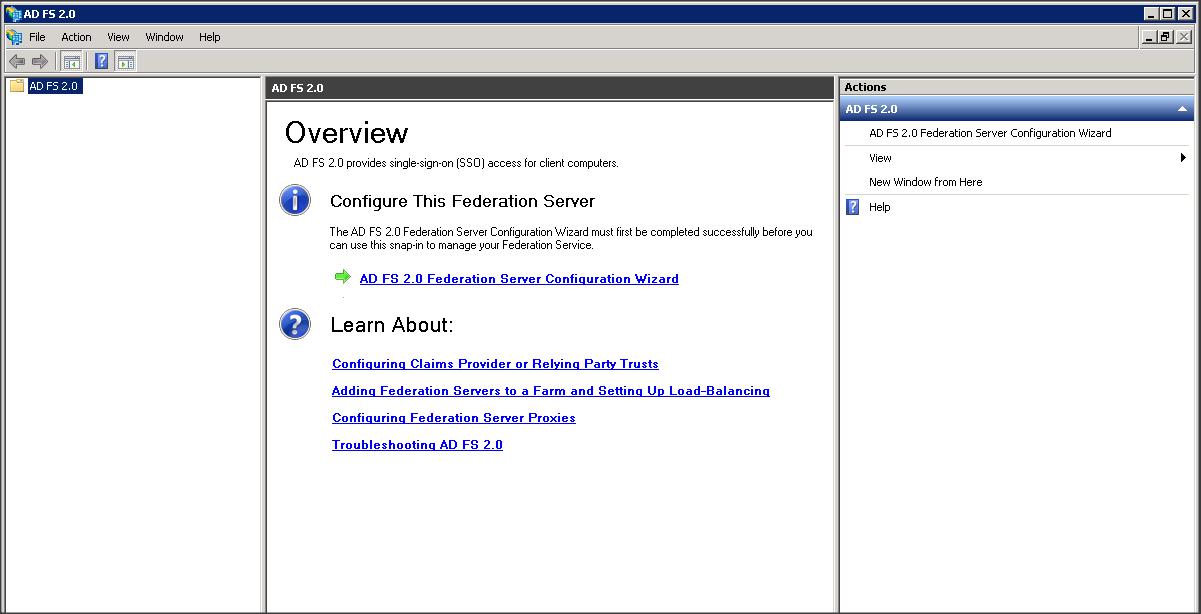
Task: Open Configuring Claims Provider or Relying Party Trusts
Action: pyautogui.click(x=495, y=364)
